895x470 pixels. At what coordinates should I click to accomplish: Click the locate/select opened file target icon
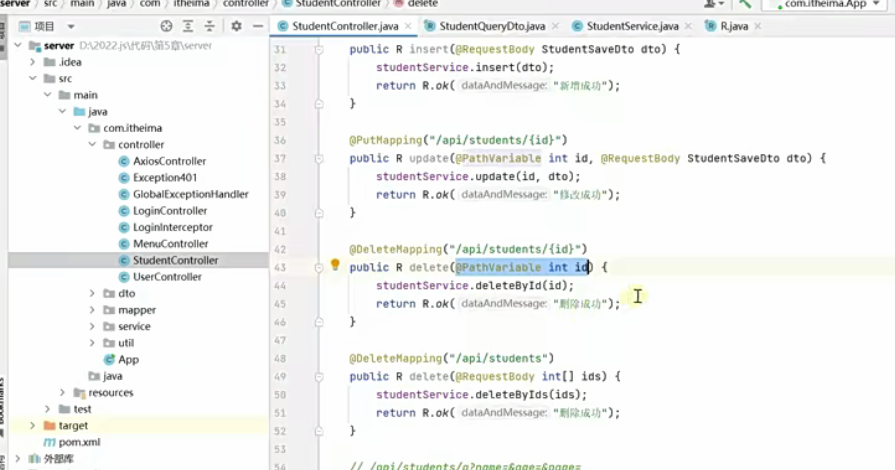(166, 26)
